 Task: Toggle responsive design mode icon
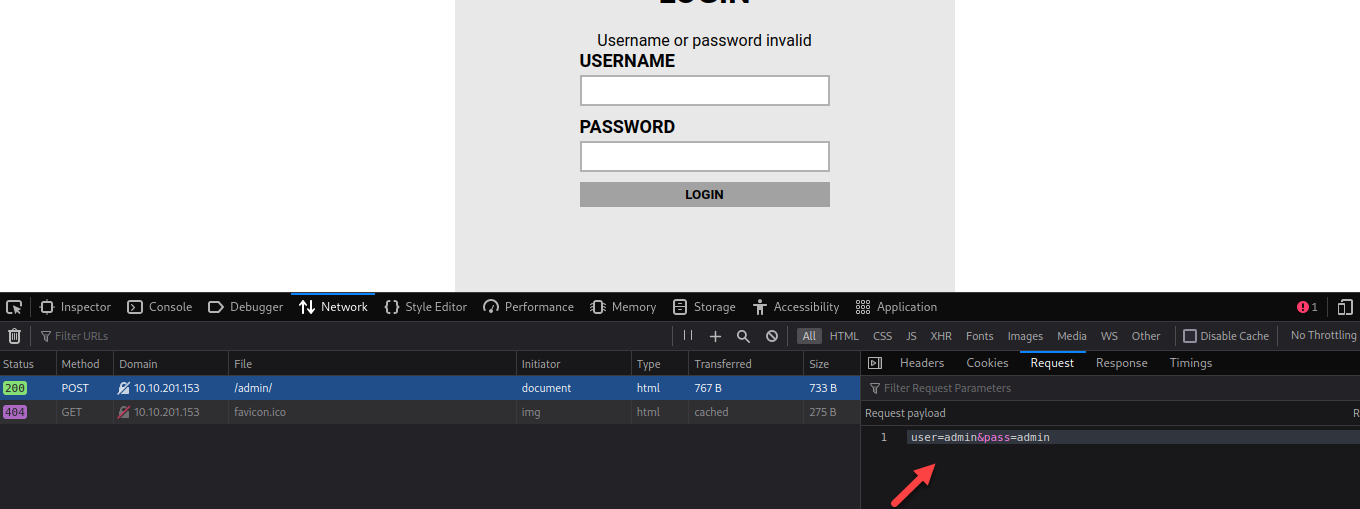1345,307
